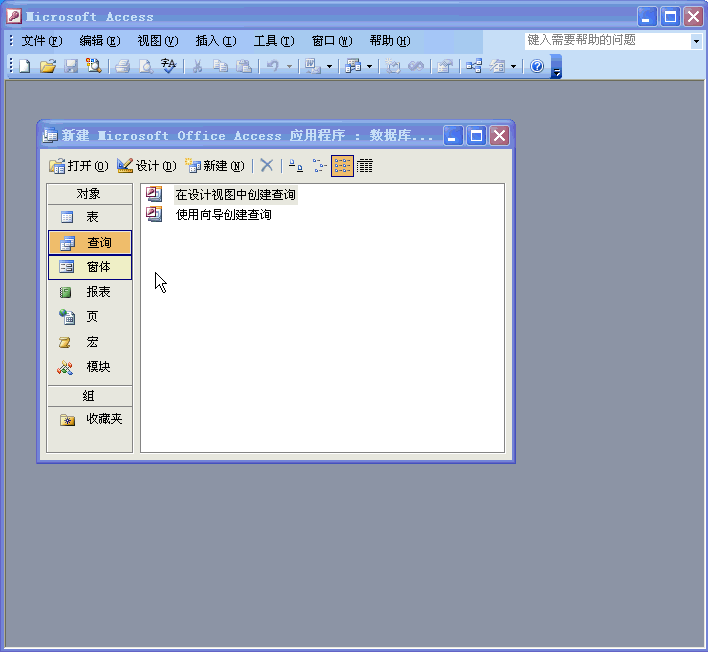This screenshot has width=708, height=652.
Task: Select the 宏 object type
Action: tap(89, 342)
